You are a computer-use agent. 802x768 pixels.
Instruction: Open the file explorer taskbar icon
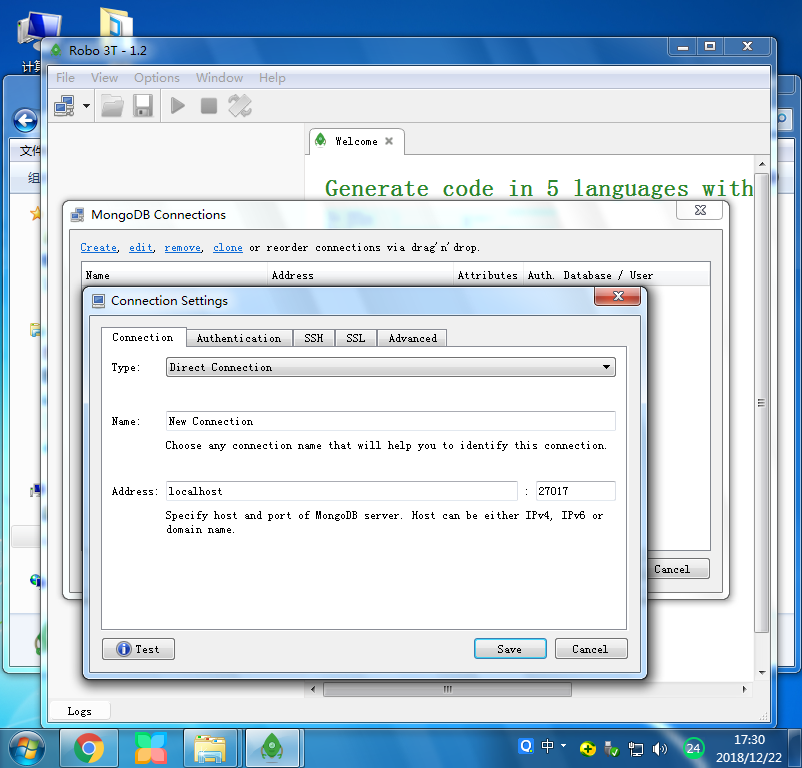[x=210, y=749]
